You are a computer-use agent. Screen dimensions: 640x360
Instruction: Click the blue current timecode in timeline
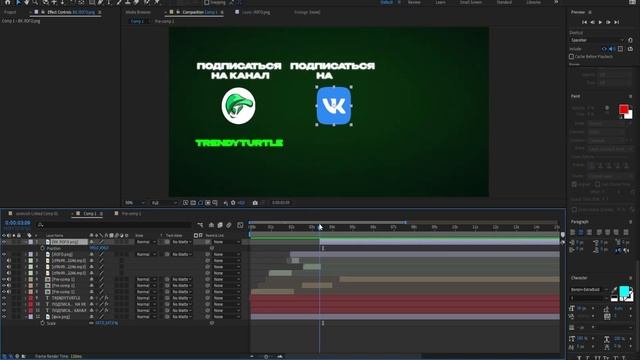click(x=18, y=223)
